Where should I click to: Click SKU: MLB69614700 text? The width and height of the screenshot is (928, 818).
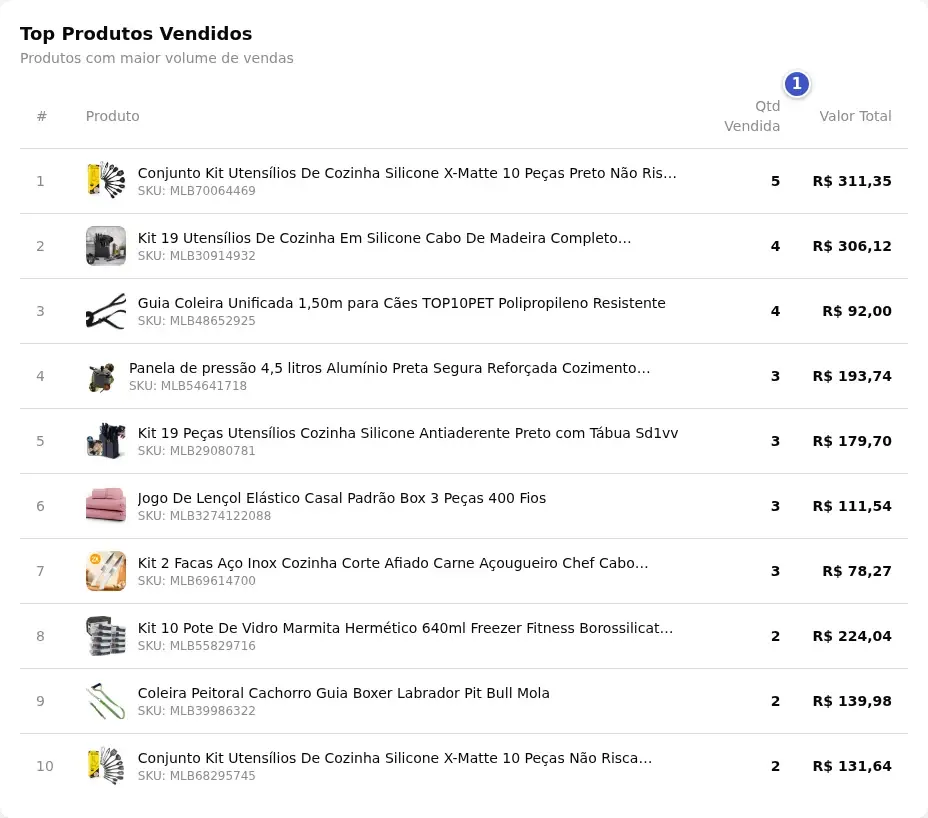[x=196, y=581]
